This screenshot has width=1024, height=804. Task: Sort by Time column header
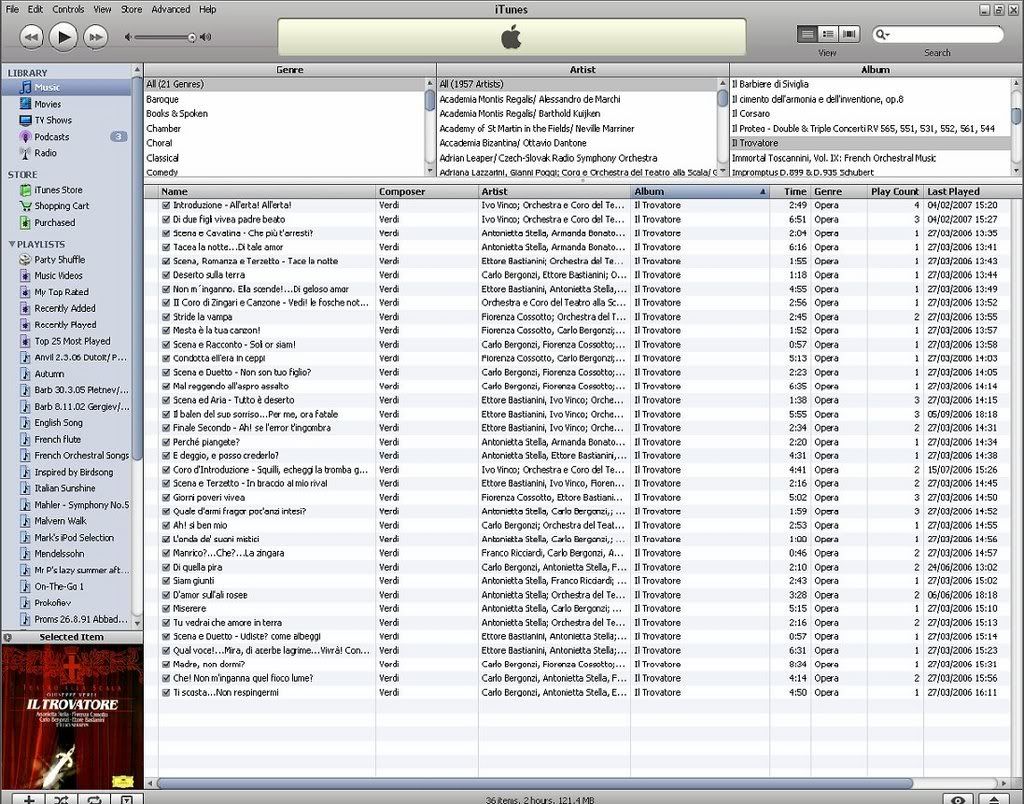click(x=790, y=191)
